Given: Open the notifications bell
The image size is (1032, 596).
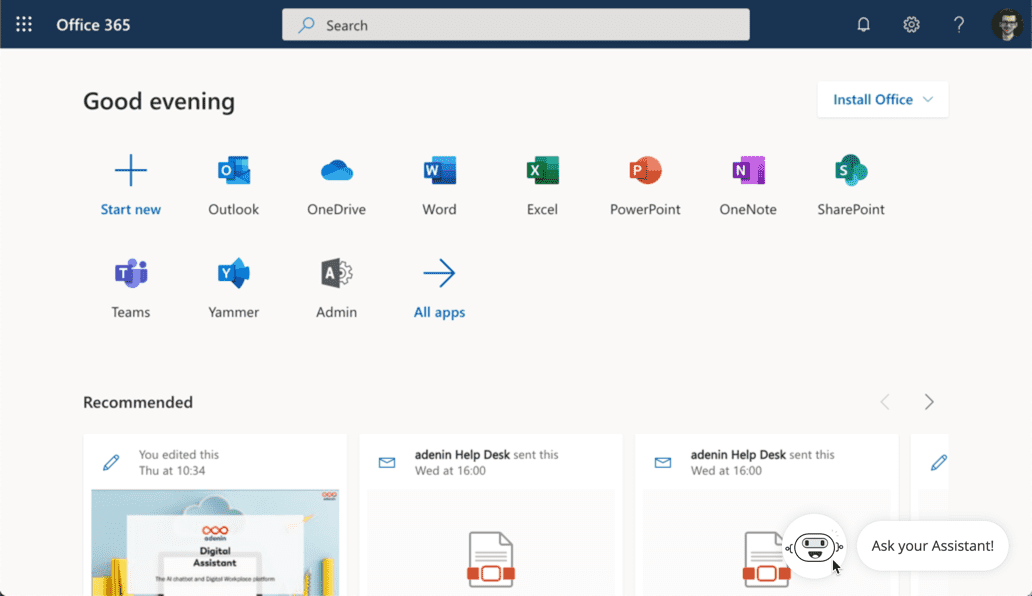Looking at the screenshot, I should tap(864, 24).
